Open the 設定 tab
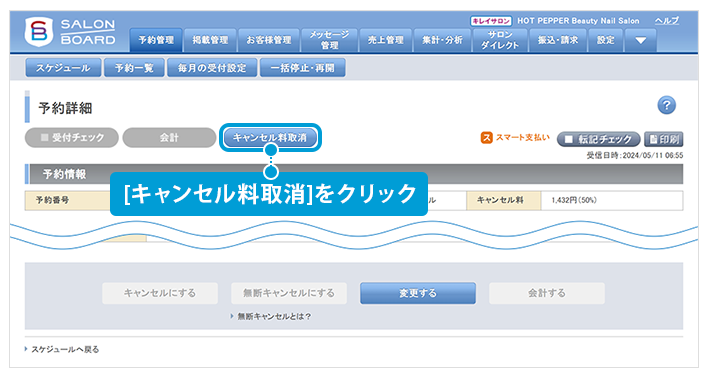Image resolution: width=710 pixels, height=378 pixels. (x=605, y=40)
